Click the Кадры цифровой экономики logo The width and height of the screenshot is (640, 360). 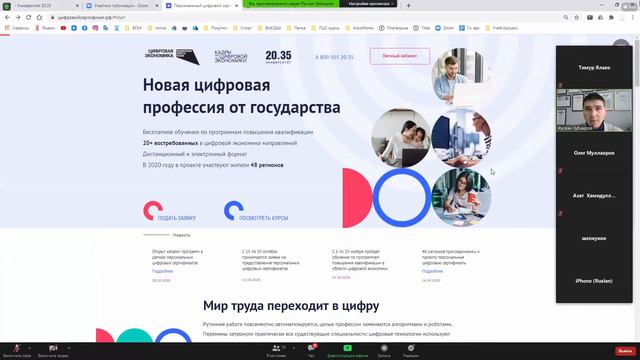(x=231, y=57)
